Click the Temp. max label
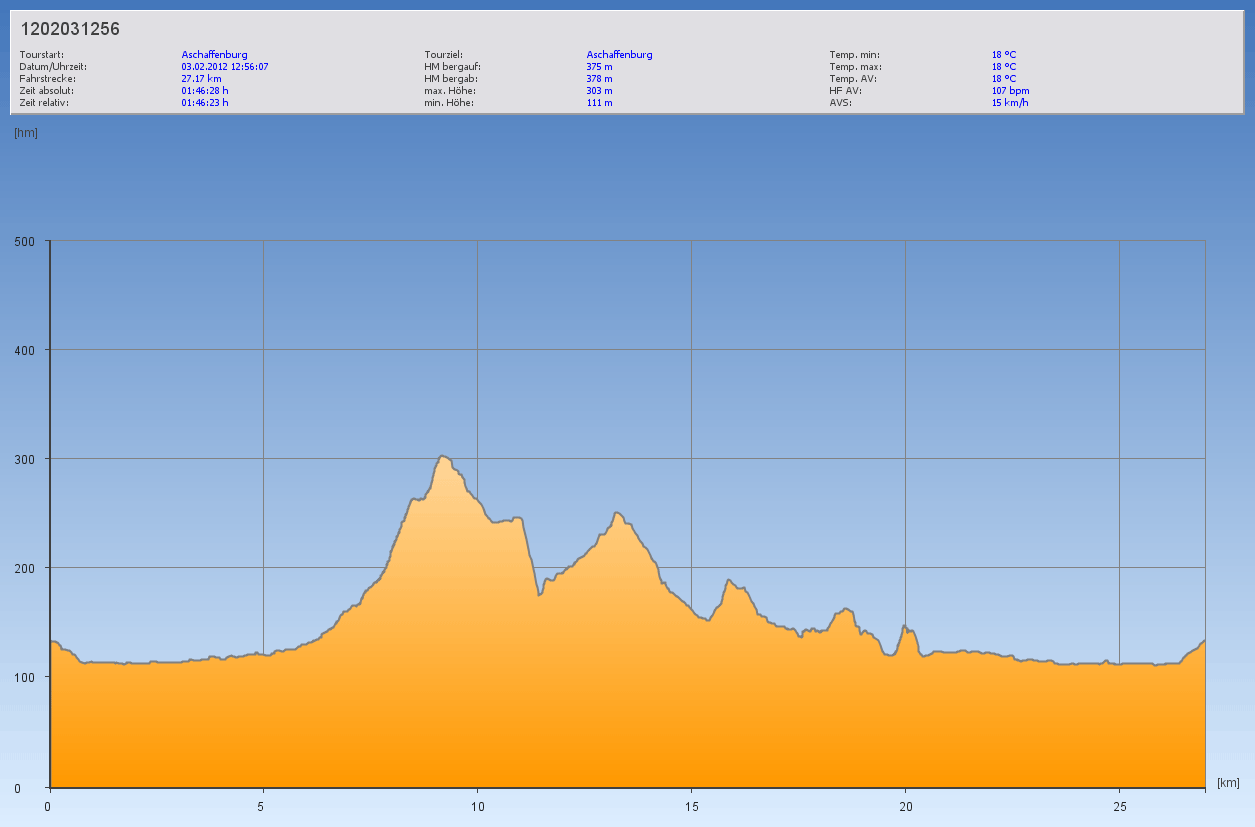Image resolution: width=1255 pixels, height=827 pixels. pyautogui.click(x=855, y=66)
